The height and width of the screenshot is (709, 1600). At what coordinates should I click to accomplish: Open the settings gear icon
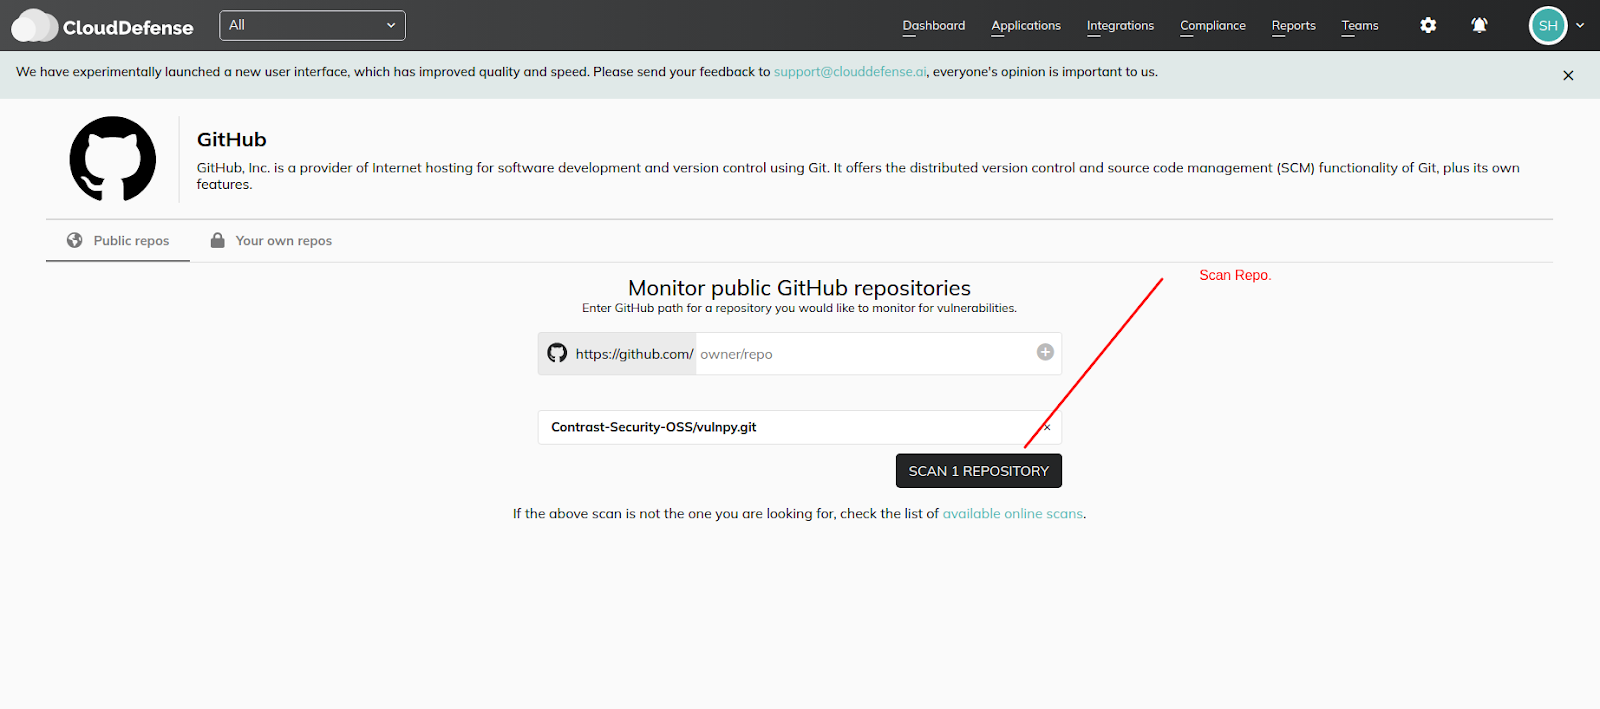click(x=1428, y=25)
